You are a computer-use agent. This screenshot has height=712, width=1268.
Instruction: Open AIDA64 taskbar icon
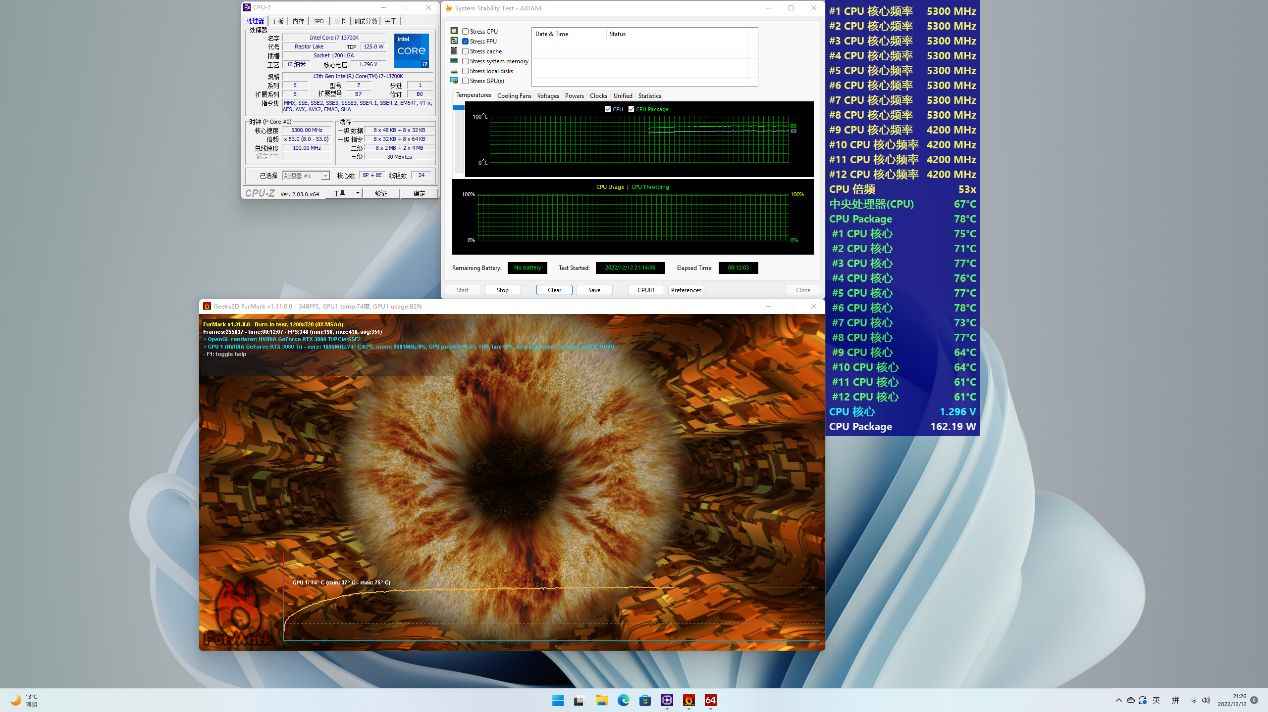[711, 700]
